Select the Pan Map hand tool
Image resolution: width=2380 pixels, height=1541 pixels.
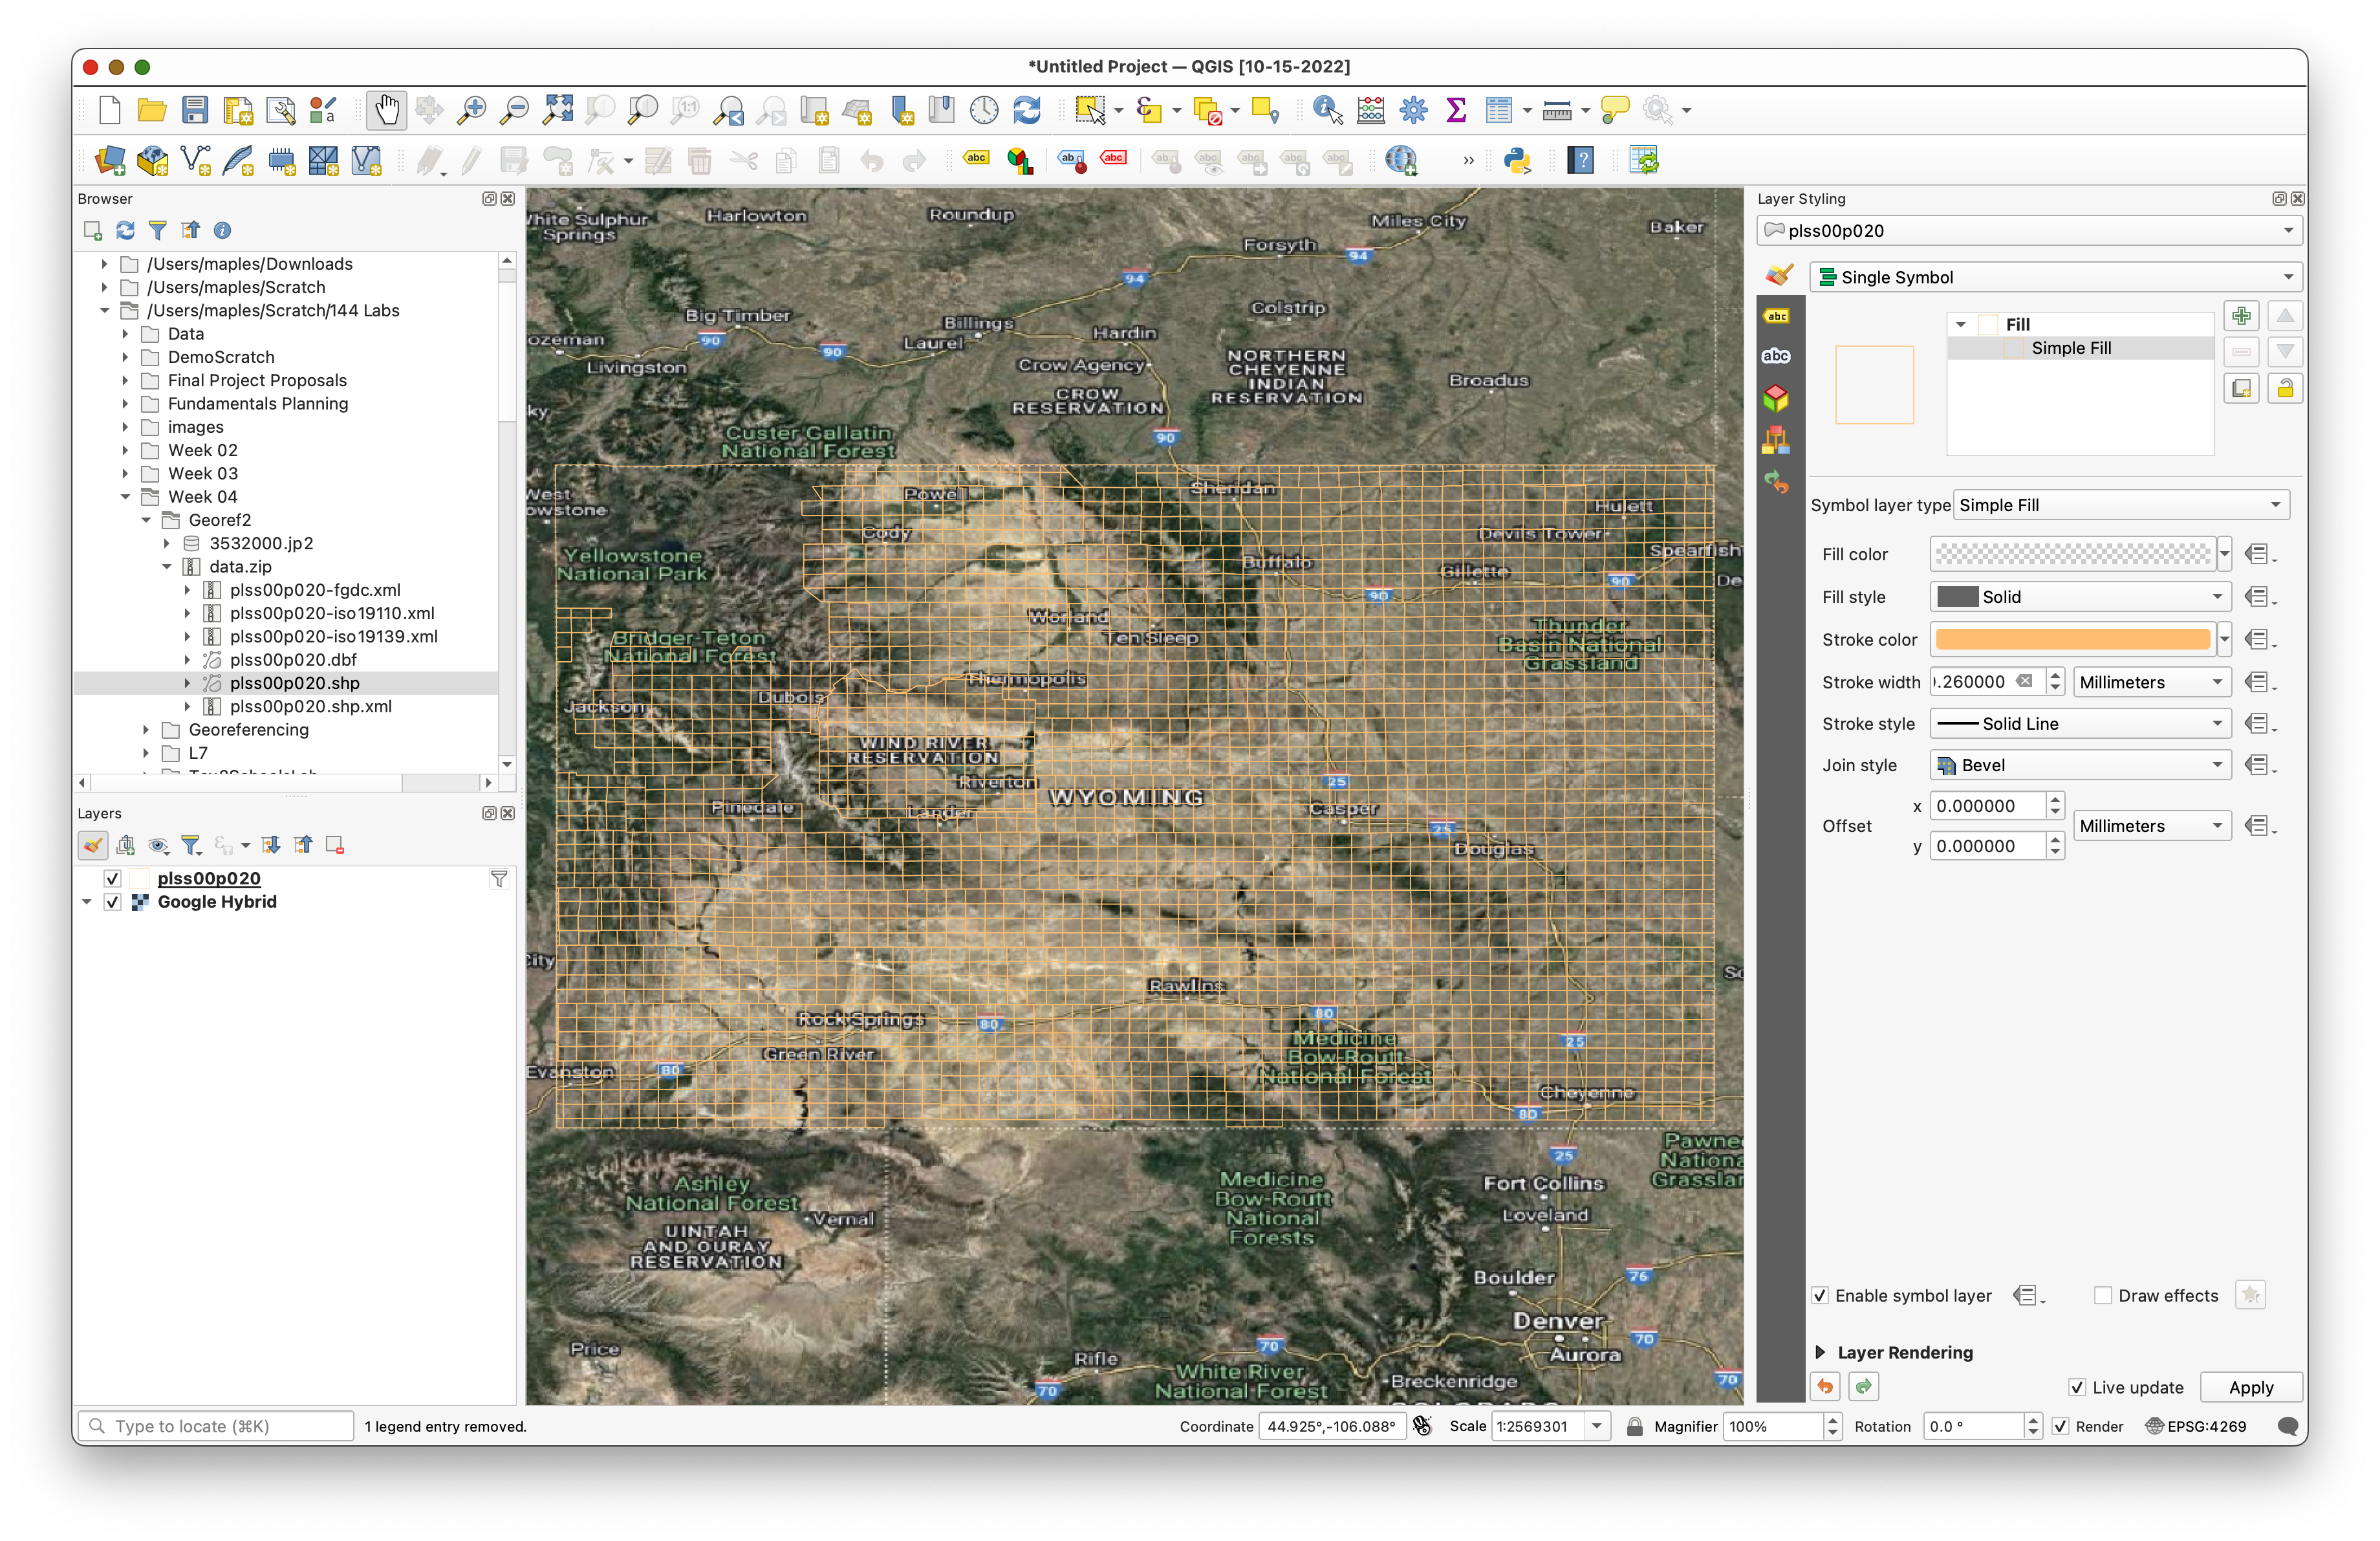click(386, 110)
